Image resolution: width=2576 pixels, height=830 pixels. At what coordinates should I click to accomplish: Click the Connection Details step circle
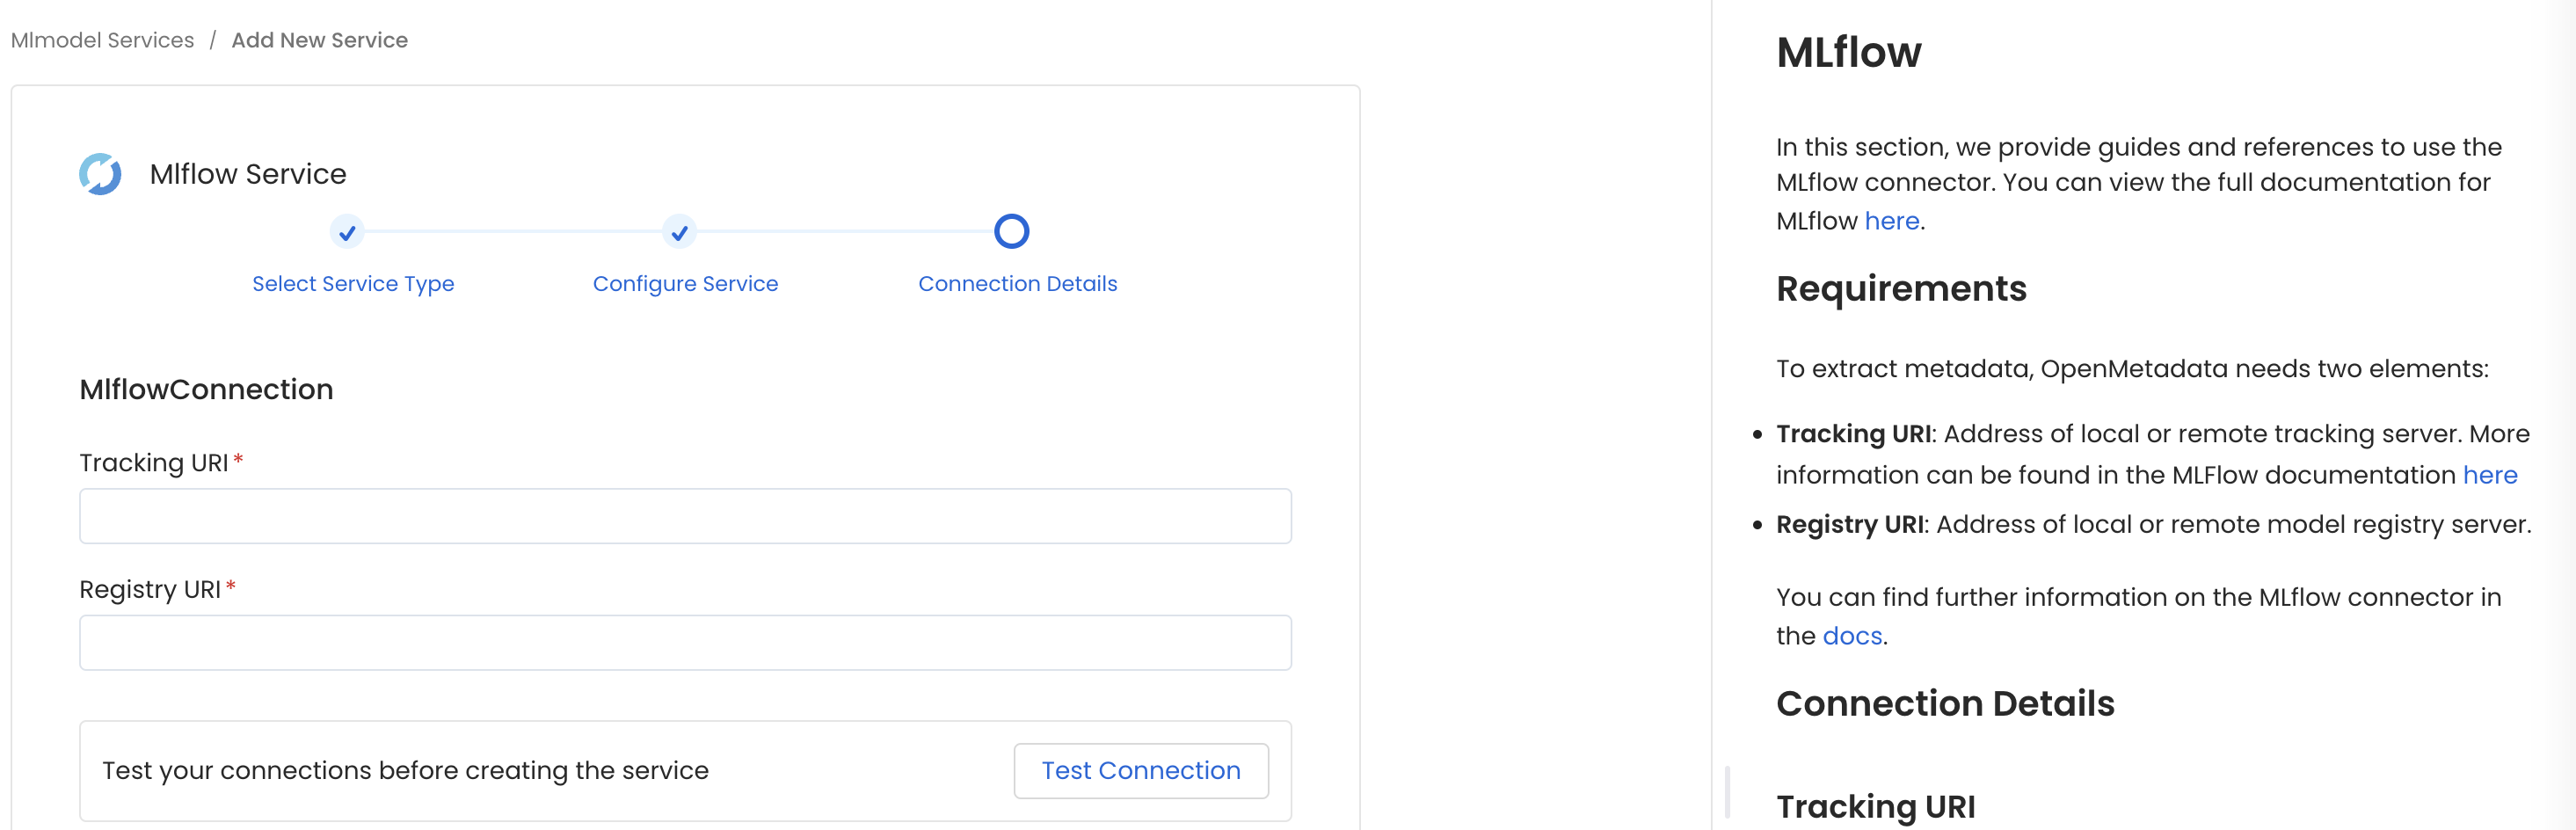coord(1012,231)
